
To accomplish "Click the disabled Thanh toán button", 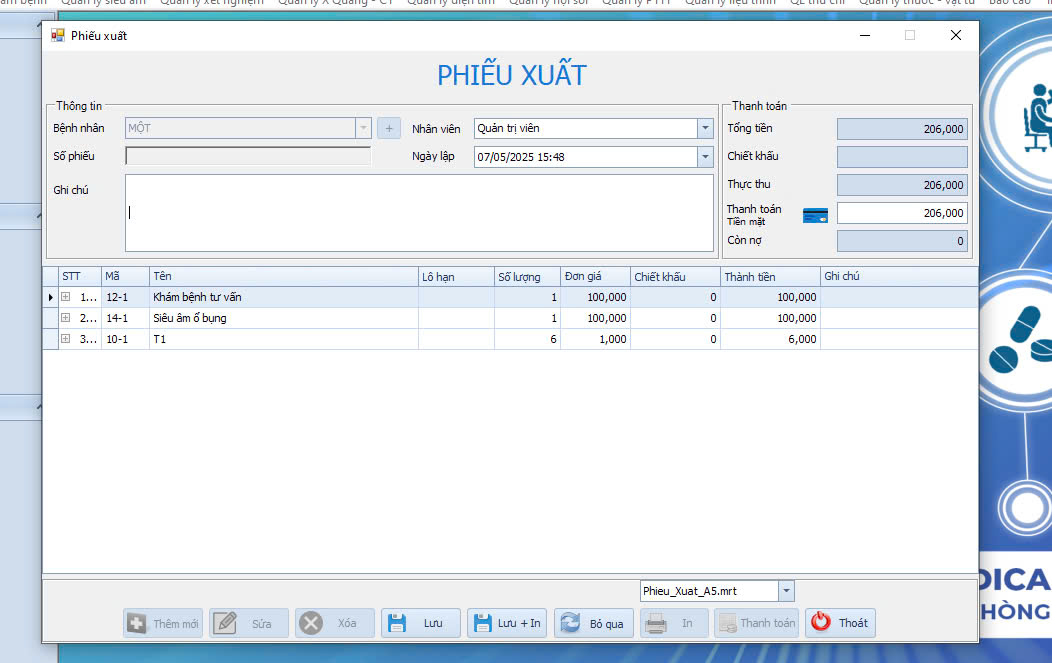I will [757, 623].
